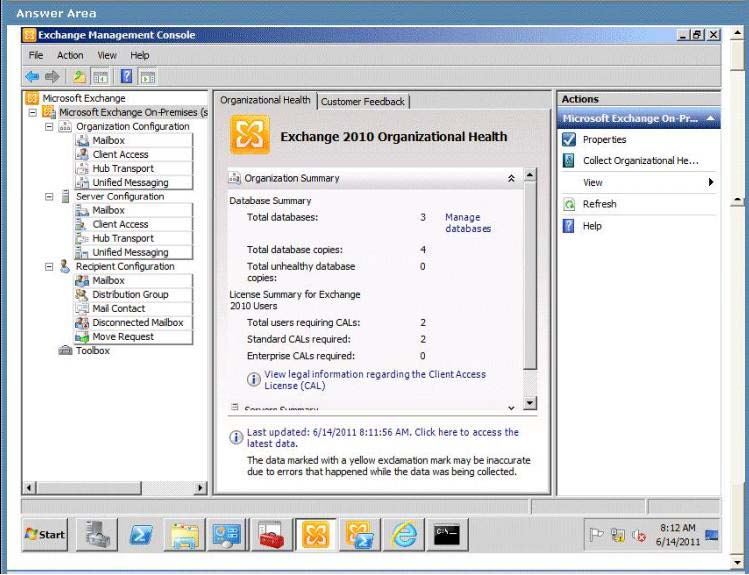Open the View menu in menu bar
Screen dimensions: 749x575
click(107, 55)
